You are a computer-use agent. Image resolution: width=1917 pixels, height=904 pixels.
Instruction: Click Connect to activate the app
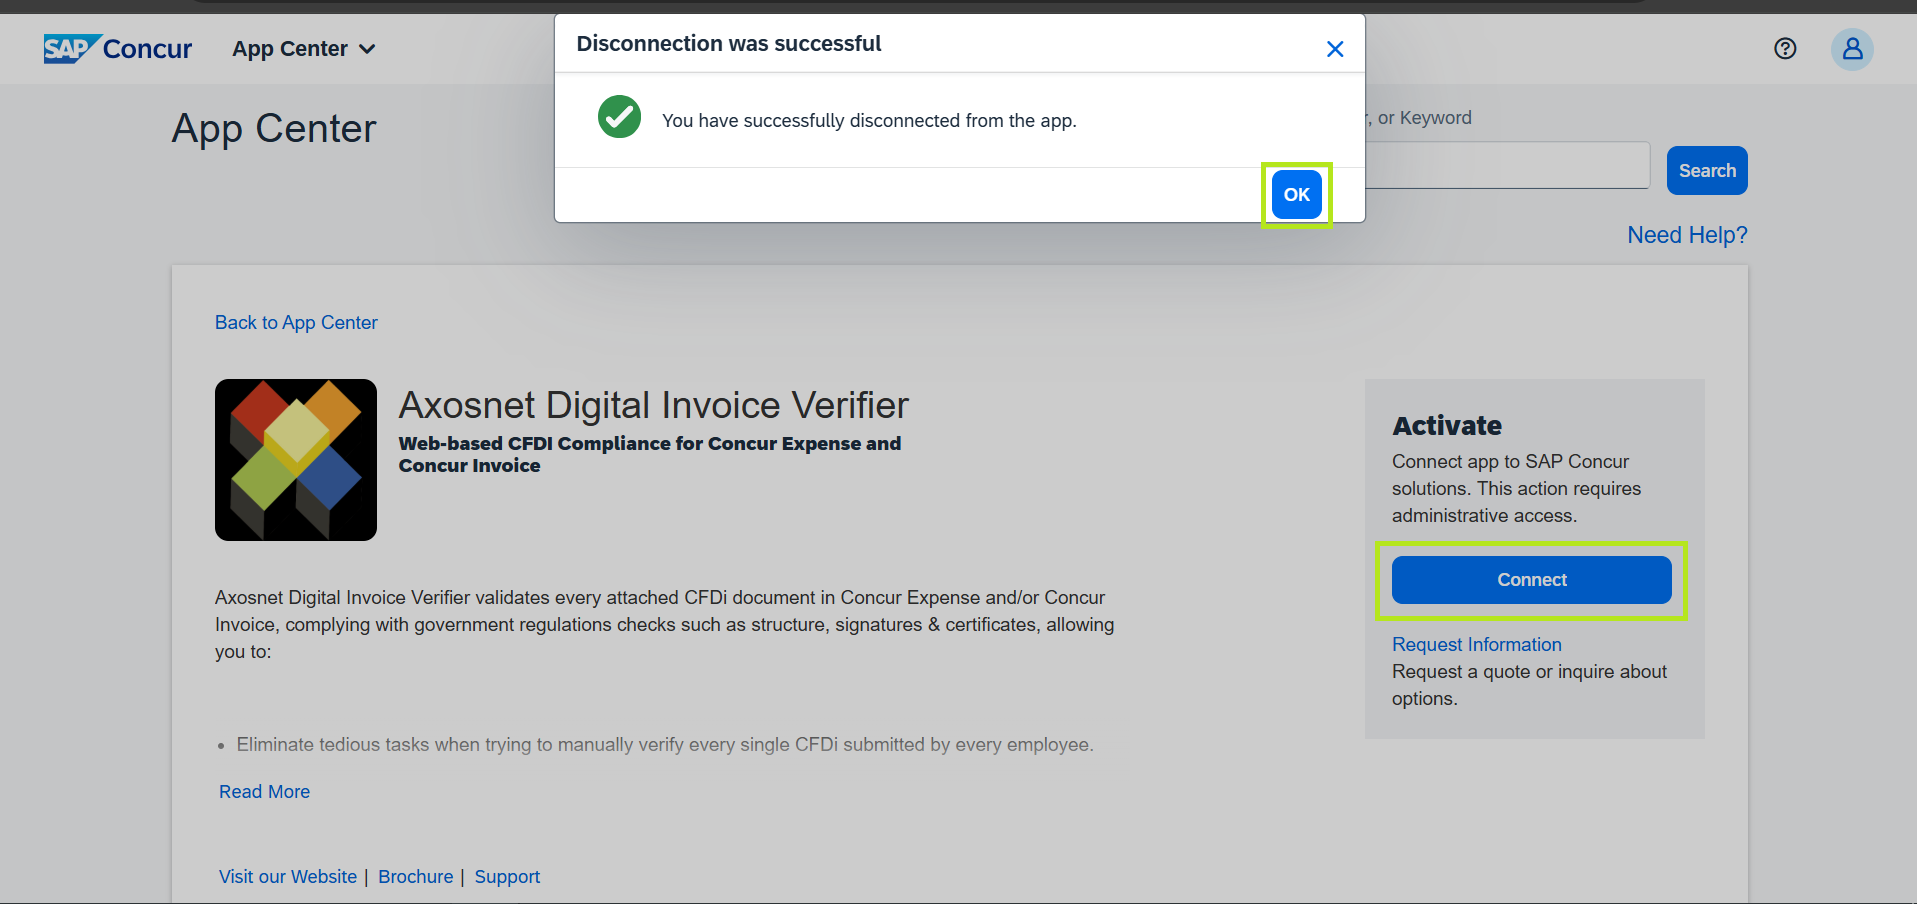point(1531,580)
